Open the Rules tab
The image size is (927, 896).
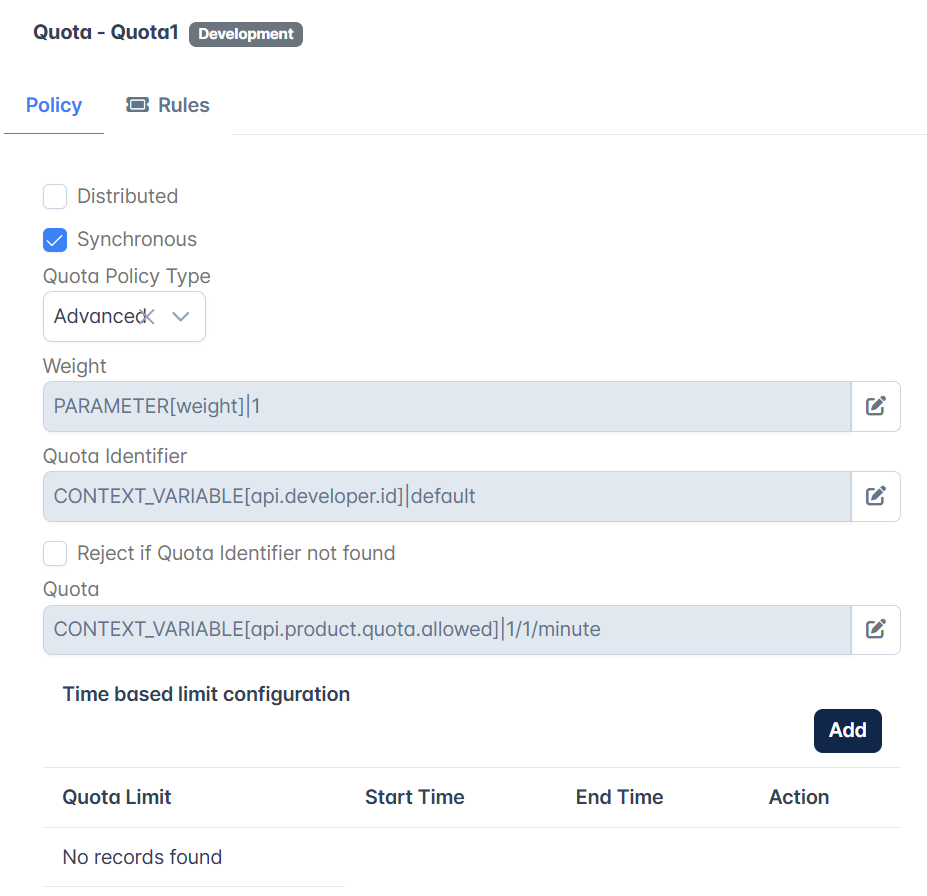(x=168, y=105)
